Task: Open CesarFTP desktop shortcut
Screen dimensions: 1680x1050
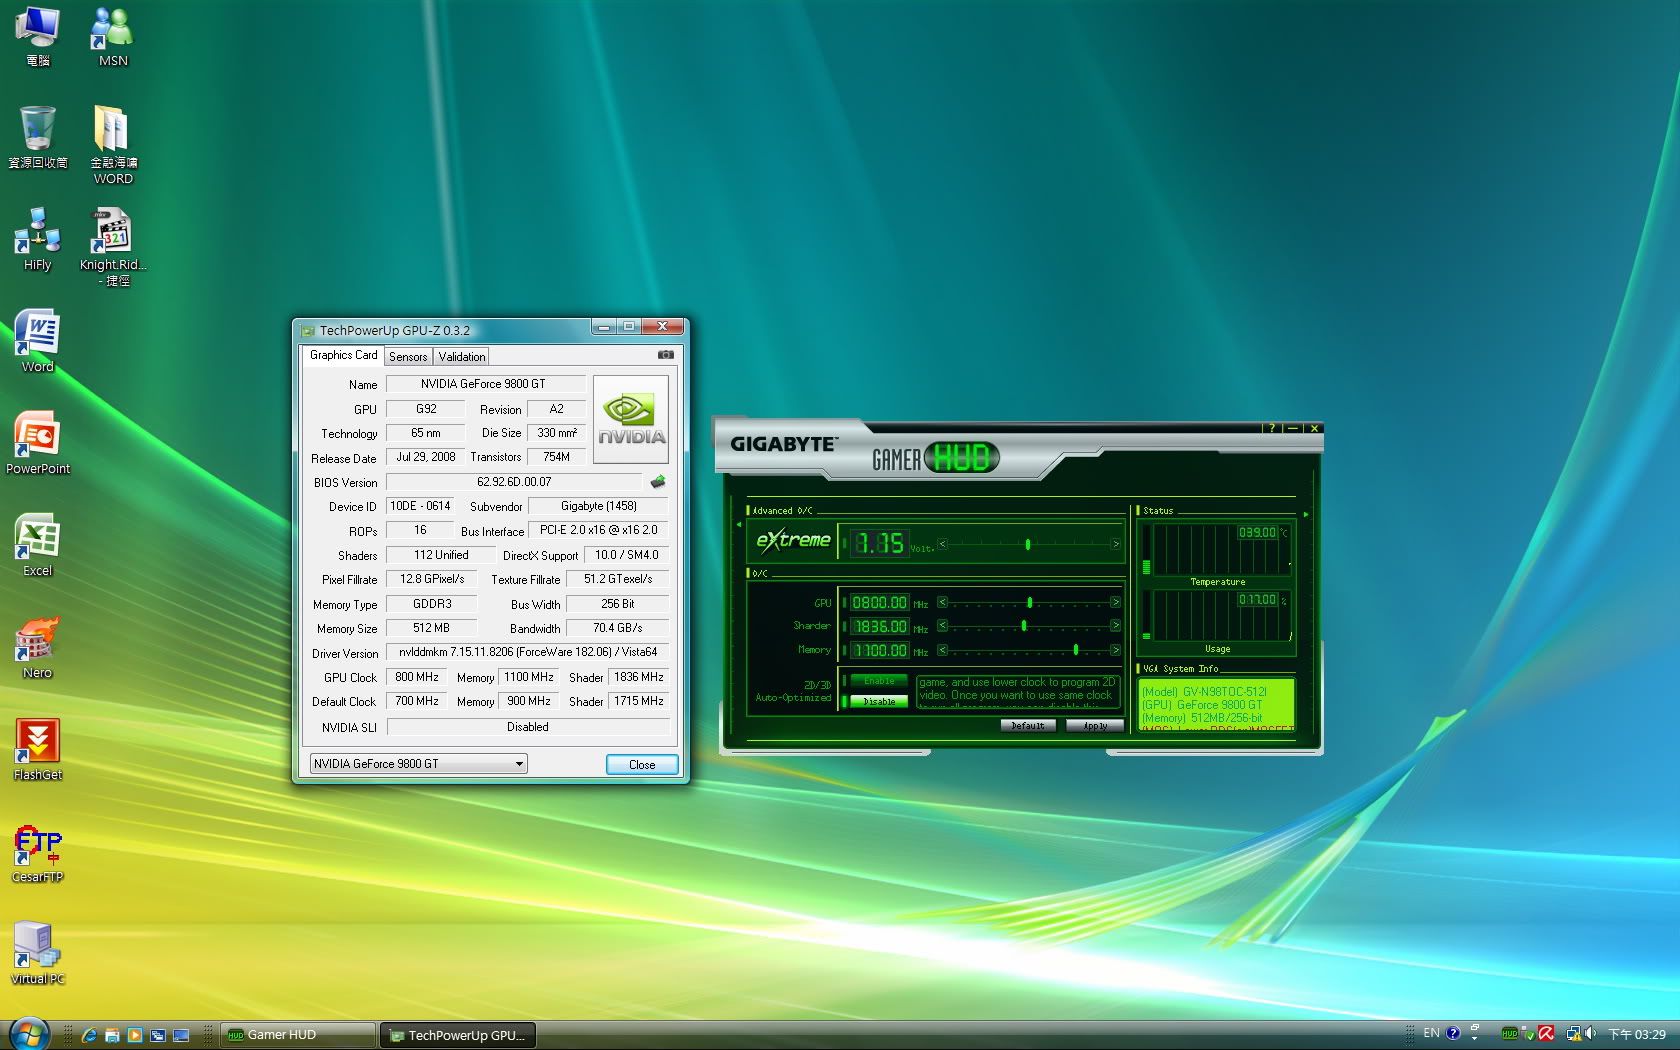Action: (38, 852)
